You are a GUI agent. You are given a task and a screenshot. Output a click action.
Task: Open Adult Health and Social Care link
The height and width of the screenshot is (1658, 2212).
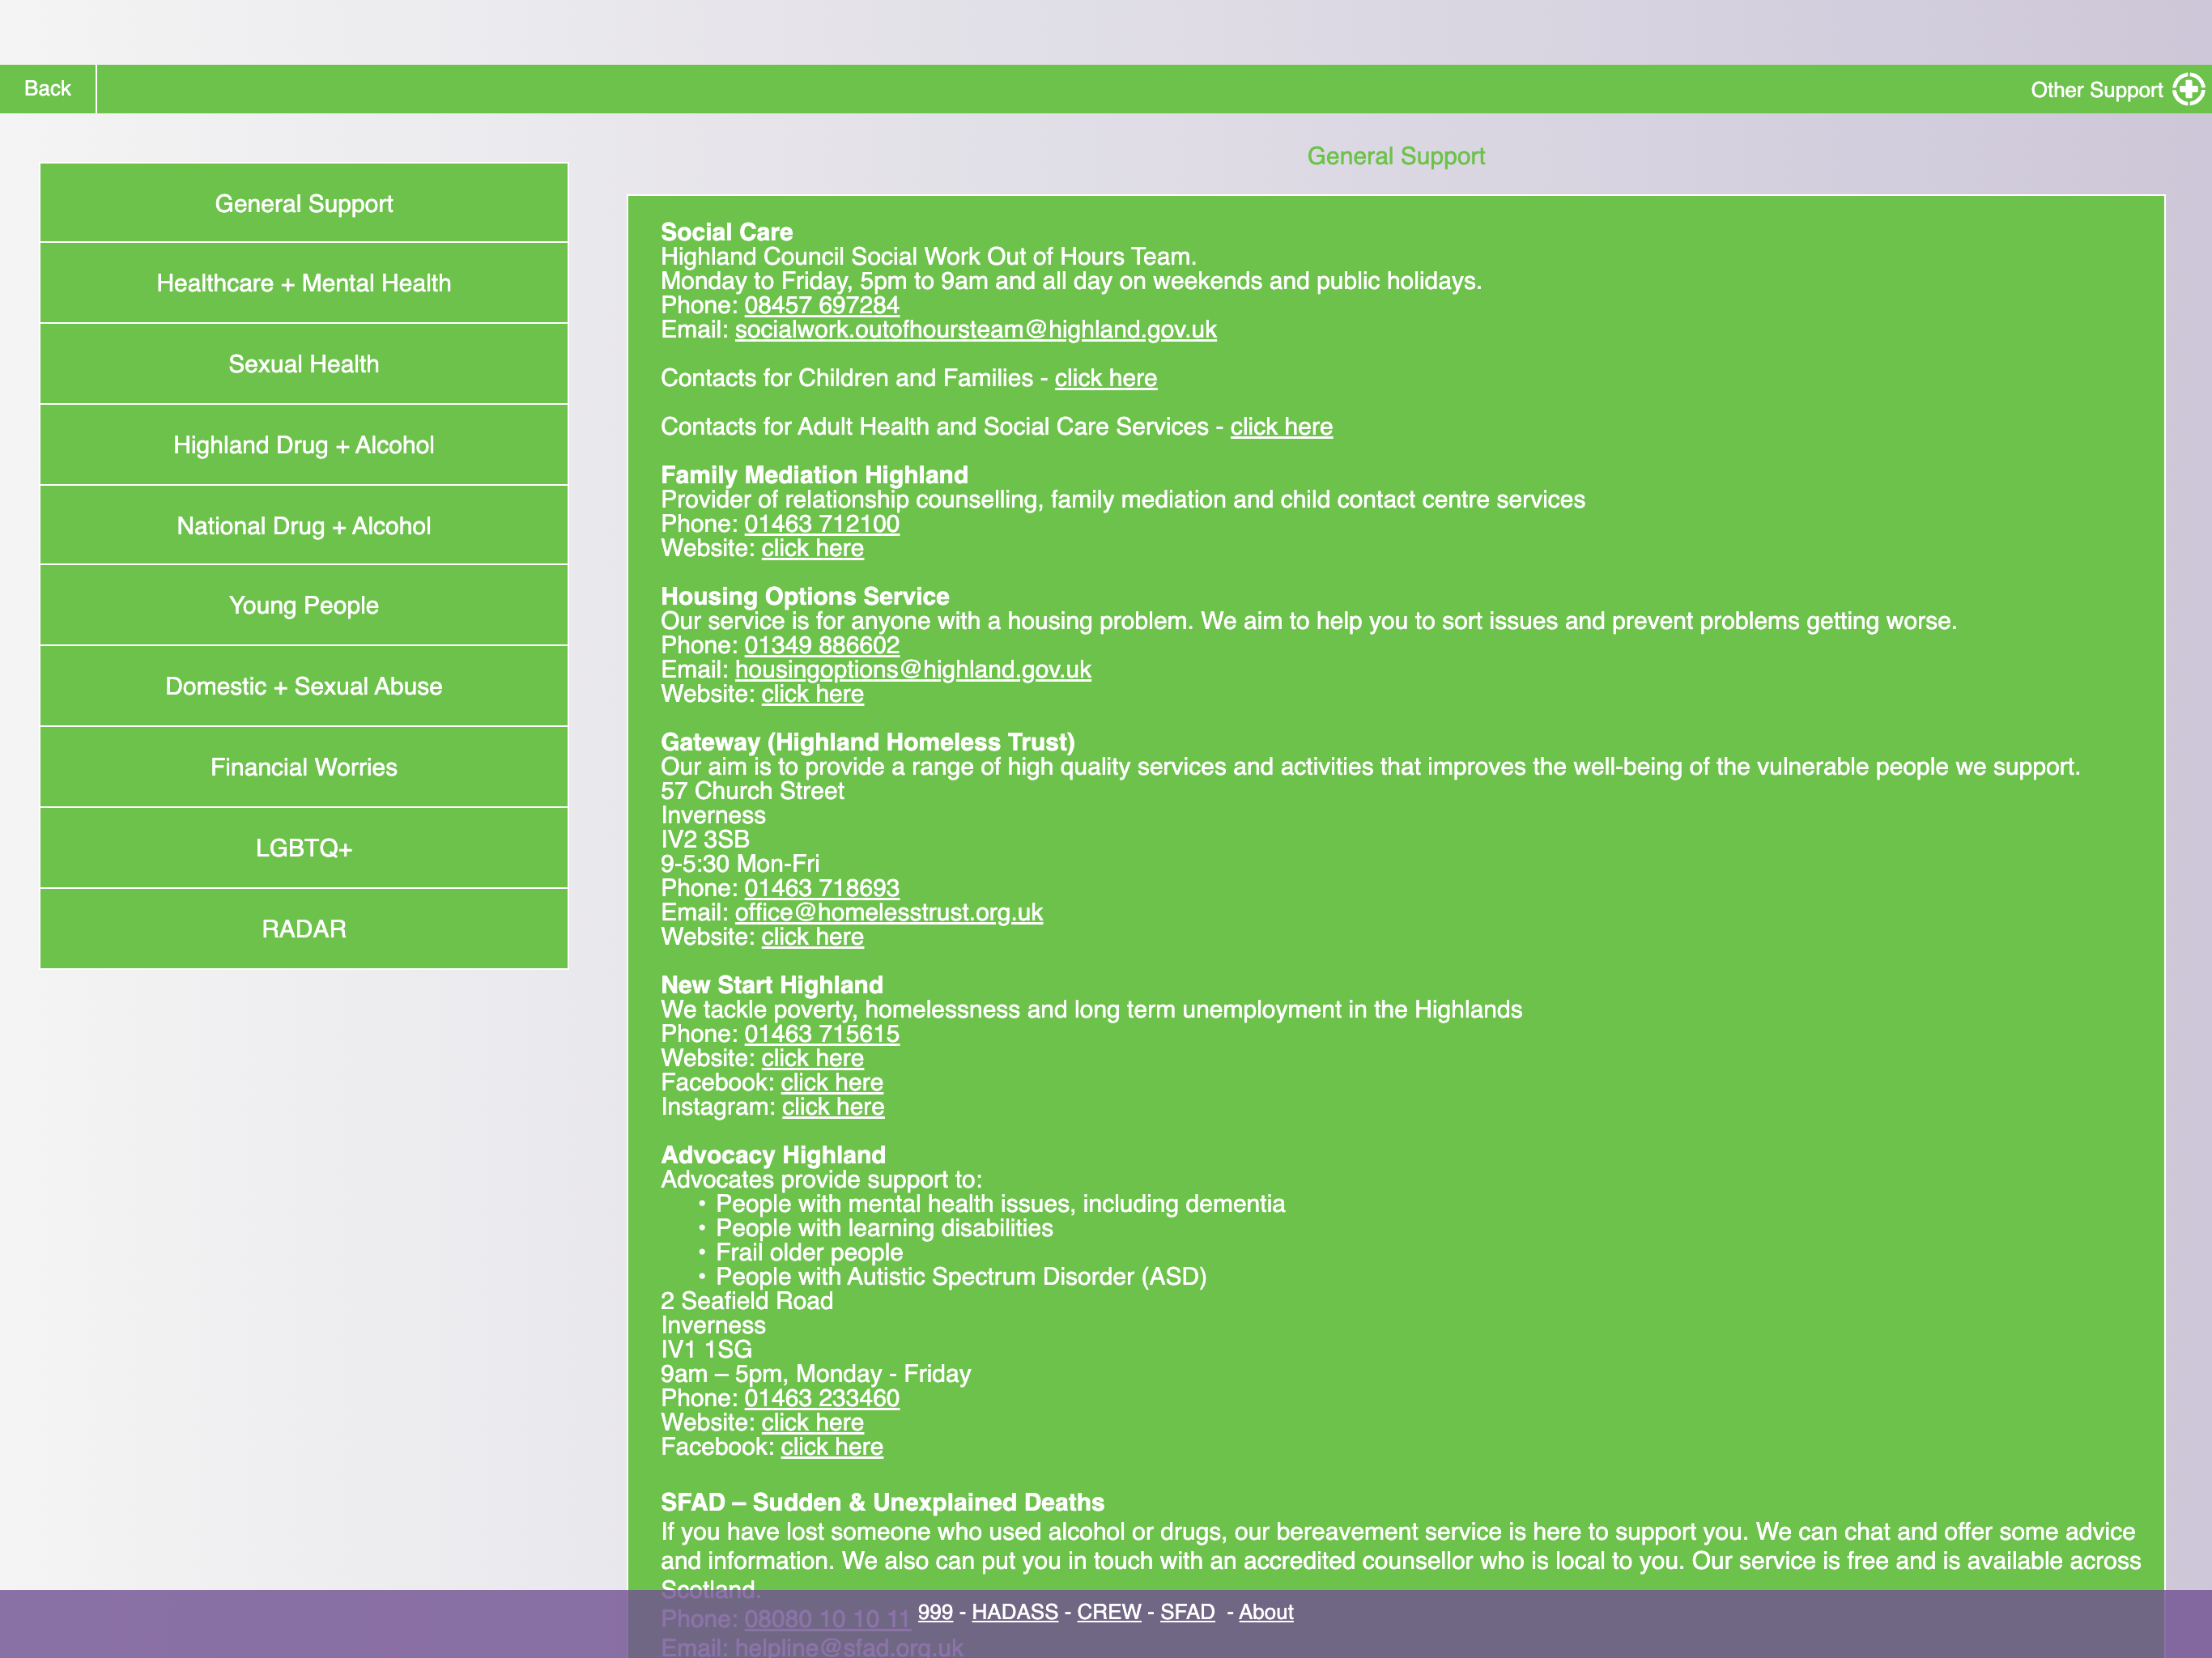(x=1281, y=426)
